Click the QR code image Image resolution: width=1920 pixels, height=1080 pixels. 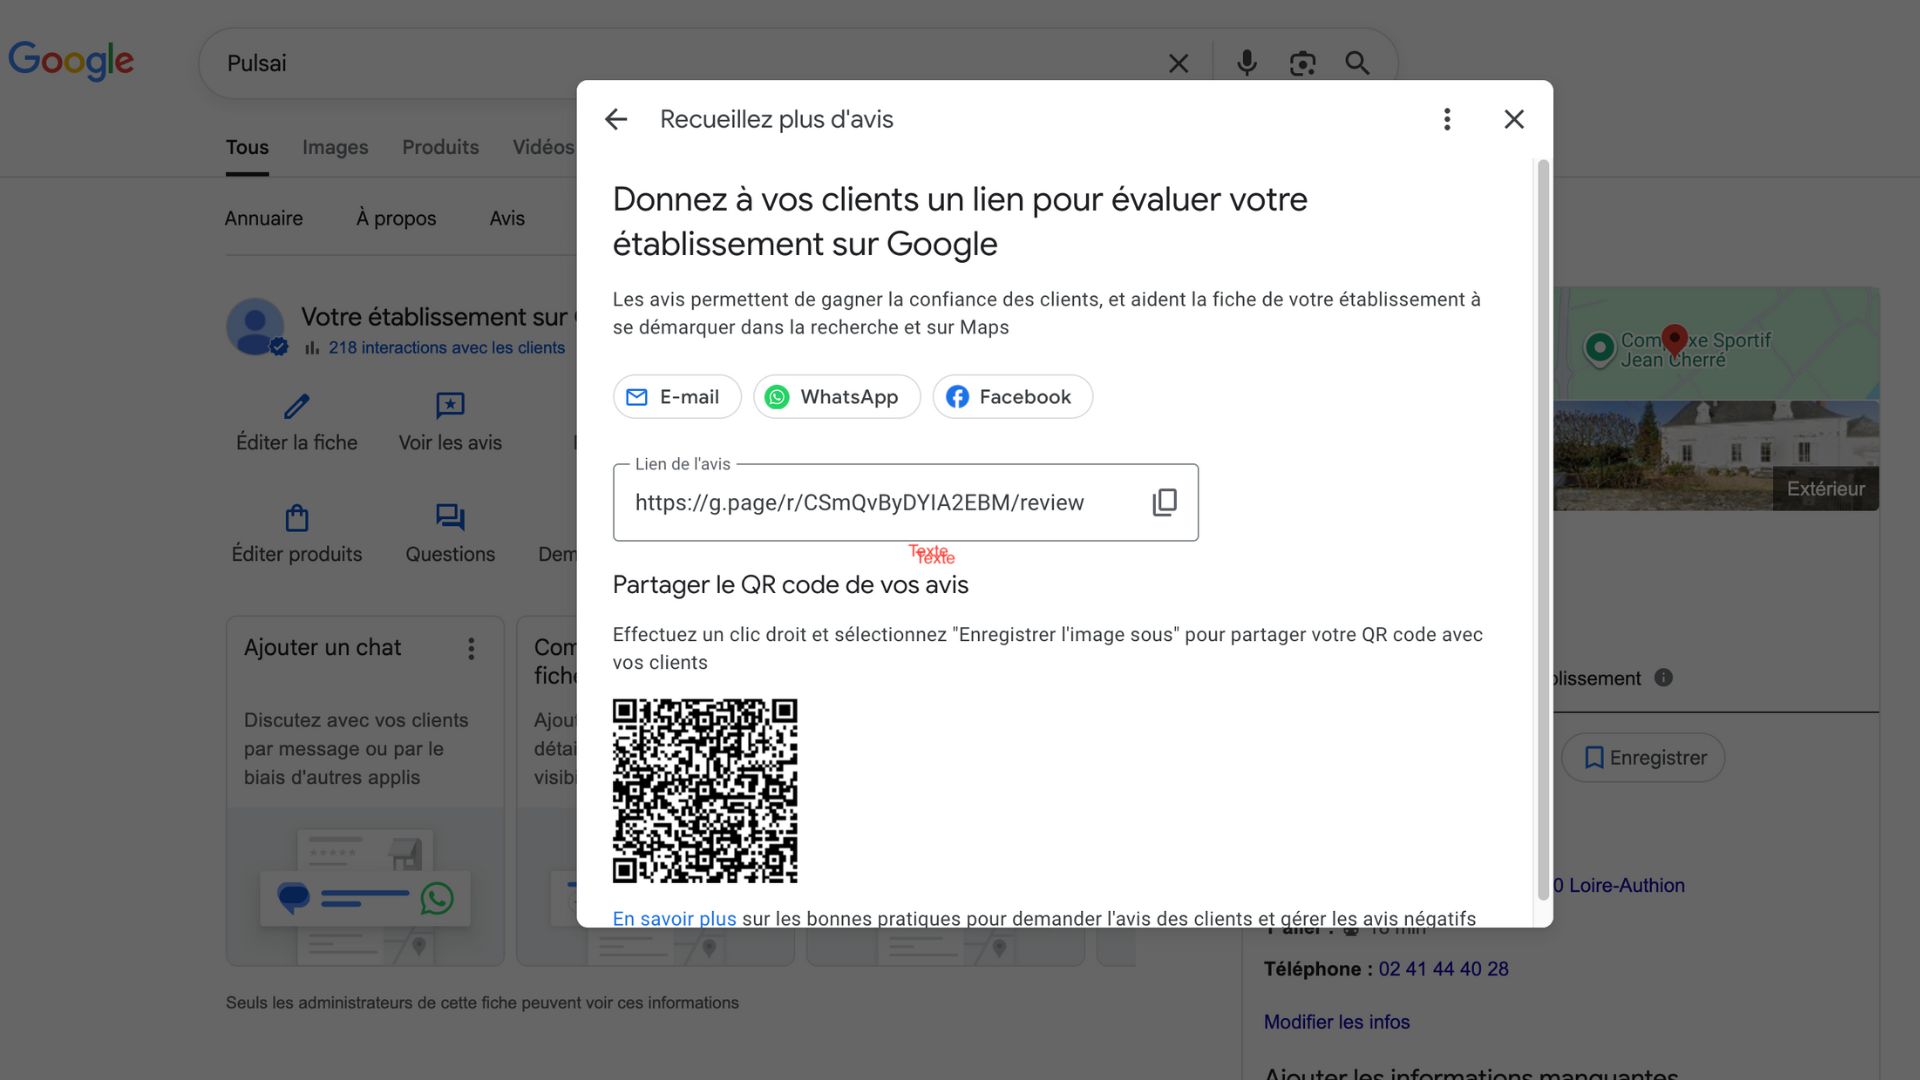pos(705,790)
